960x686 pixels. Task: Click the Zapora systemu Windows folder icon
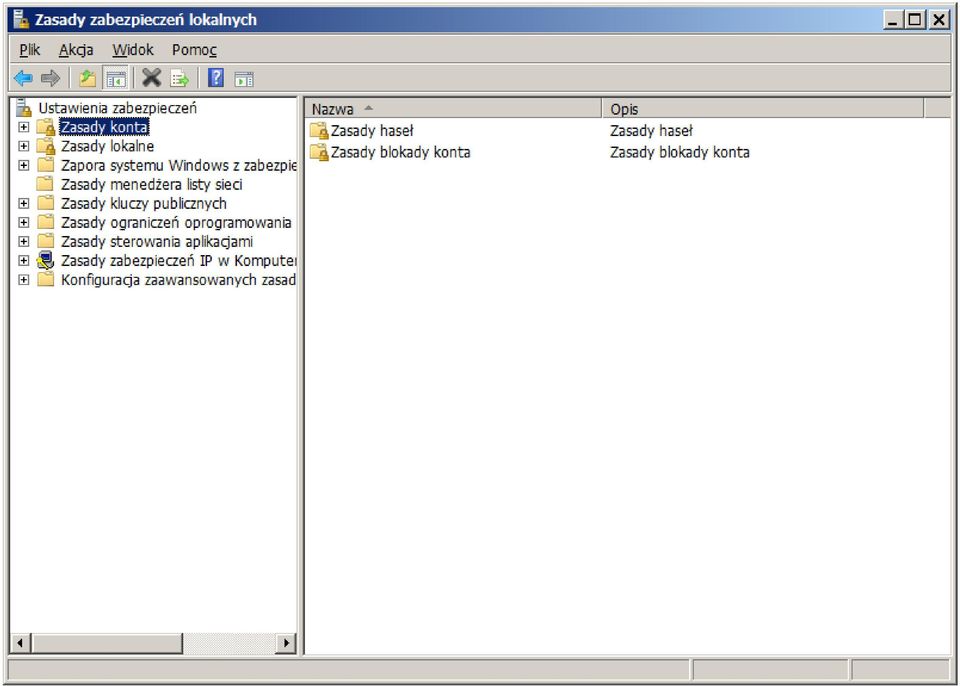click(45, 165)
